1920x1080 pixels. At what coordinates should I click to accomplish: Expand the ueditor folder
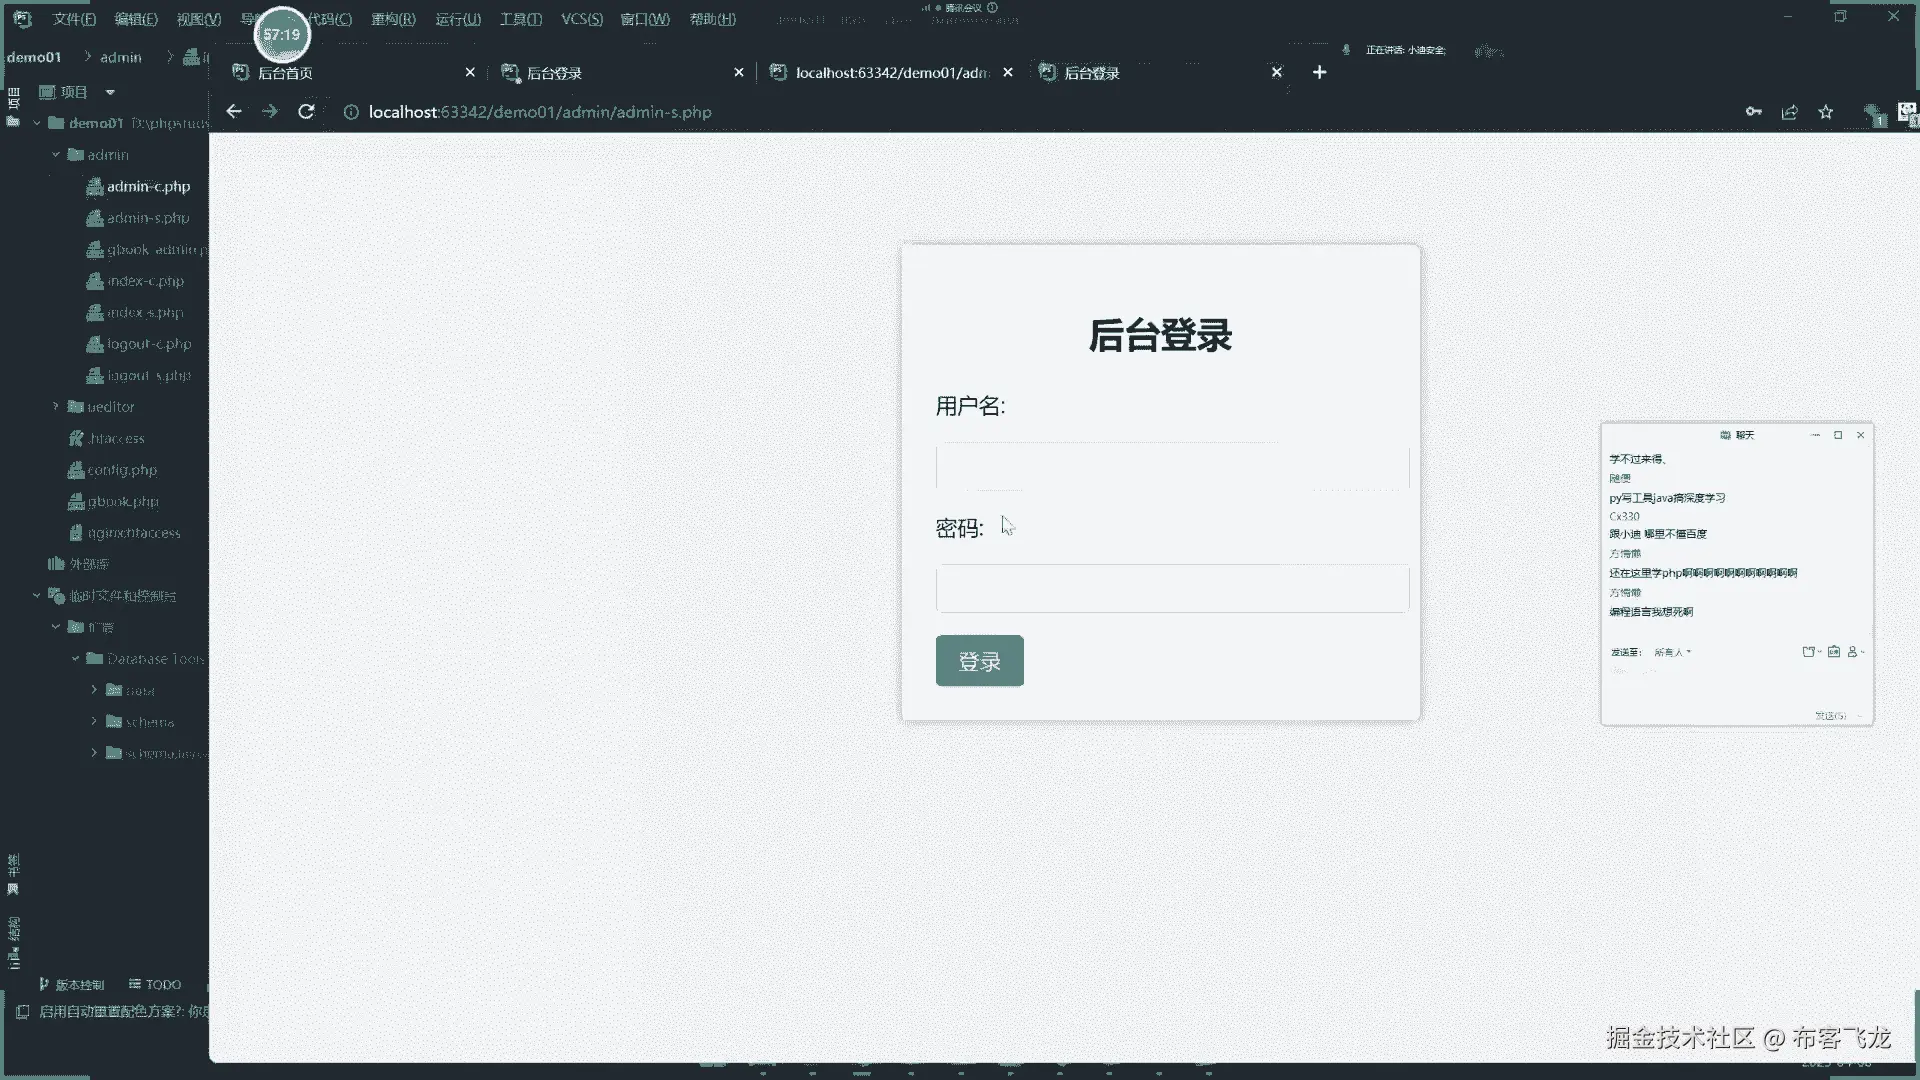[56, 407]
